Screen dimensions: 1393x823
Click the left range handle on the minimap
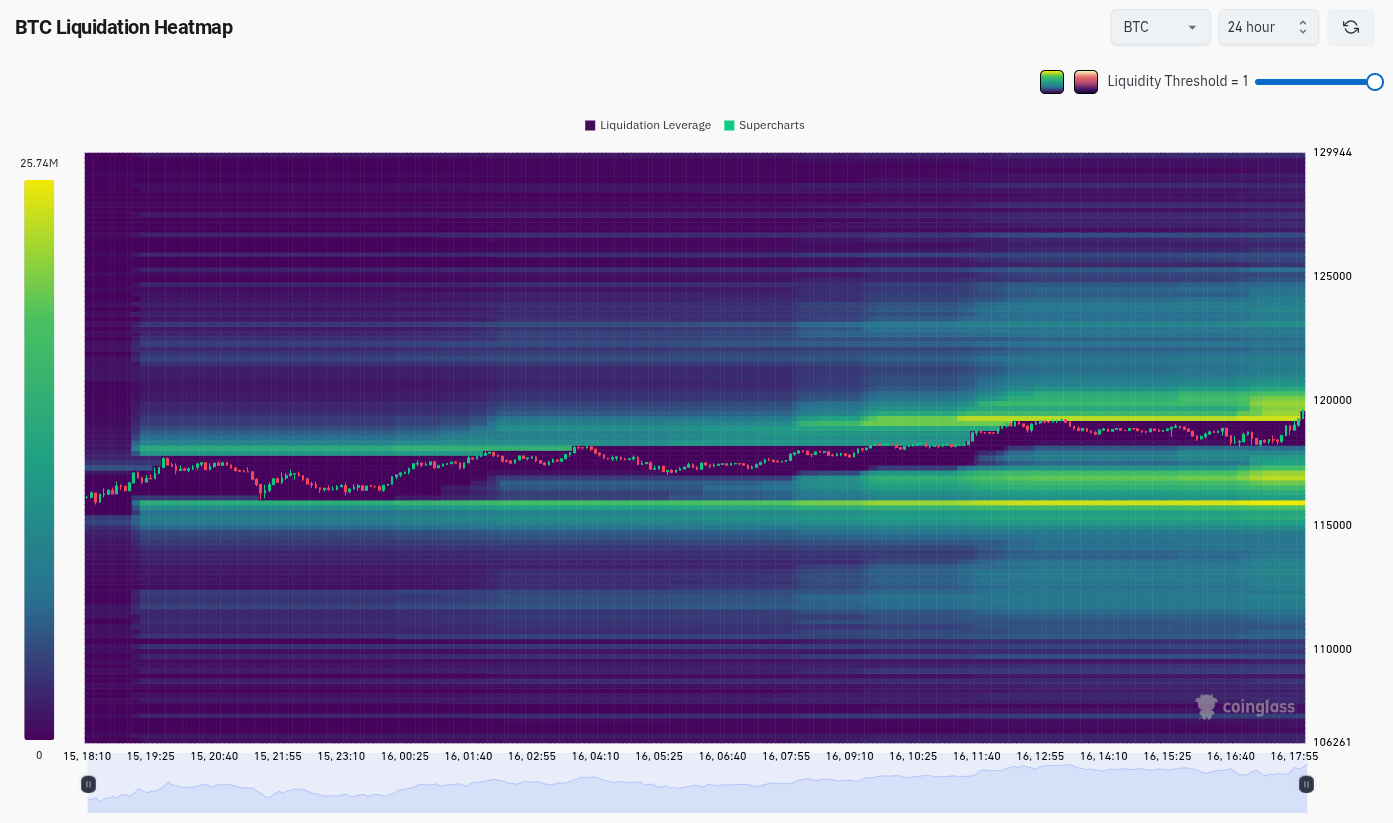(x=88, y=784)
